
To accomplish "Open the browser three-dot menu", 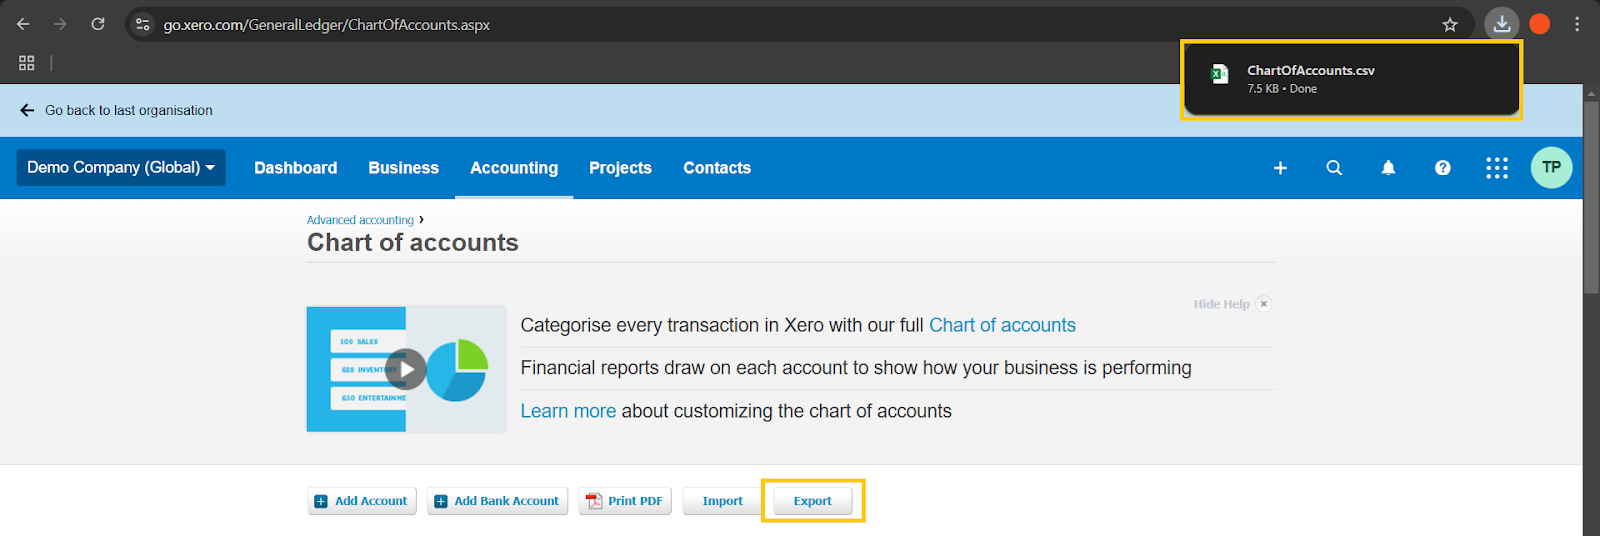I will (x=1577, y=24).
